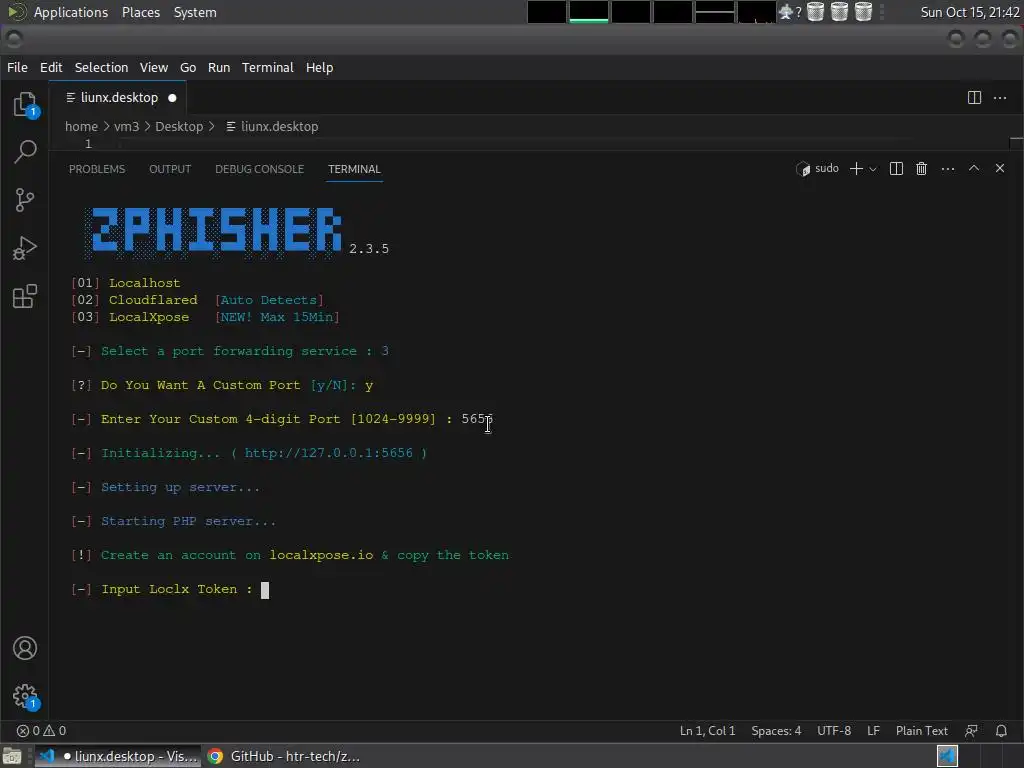Open the Extensions view
Viewport: 1024px width, 768px height.
point(25,296)
